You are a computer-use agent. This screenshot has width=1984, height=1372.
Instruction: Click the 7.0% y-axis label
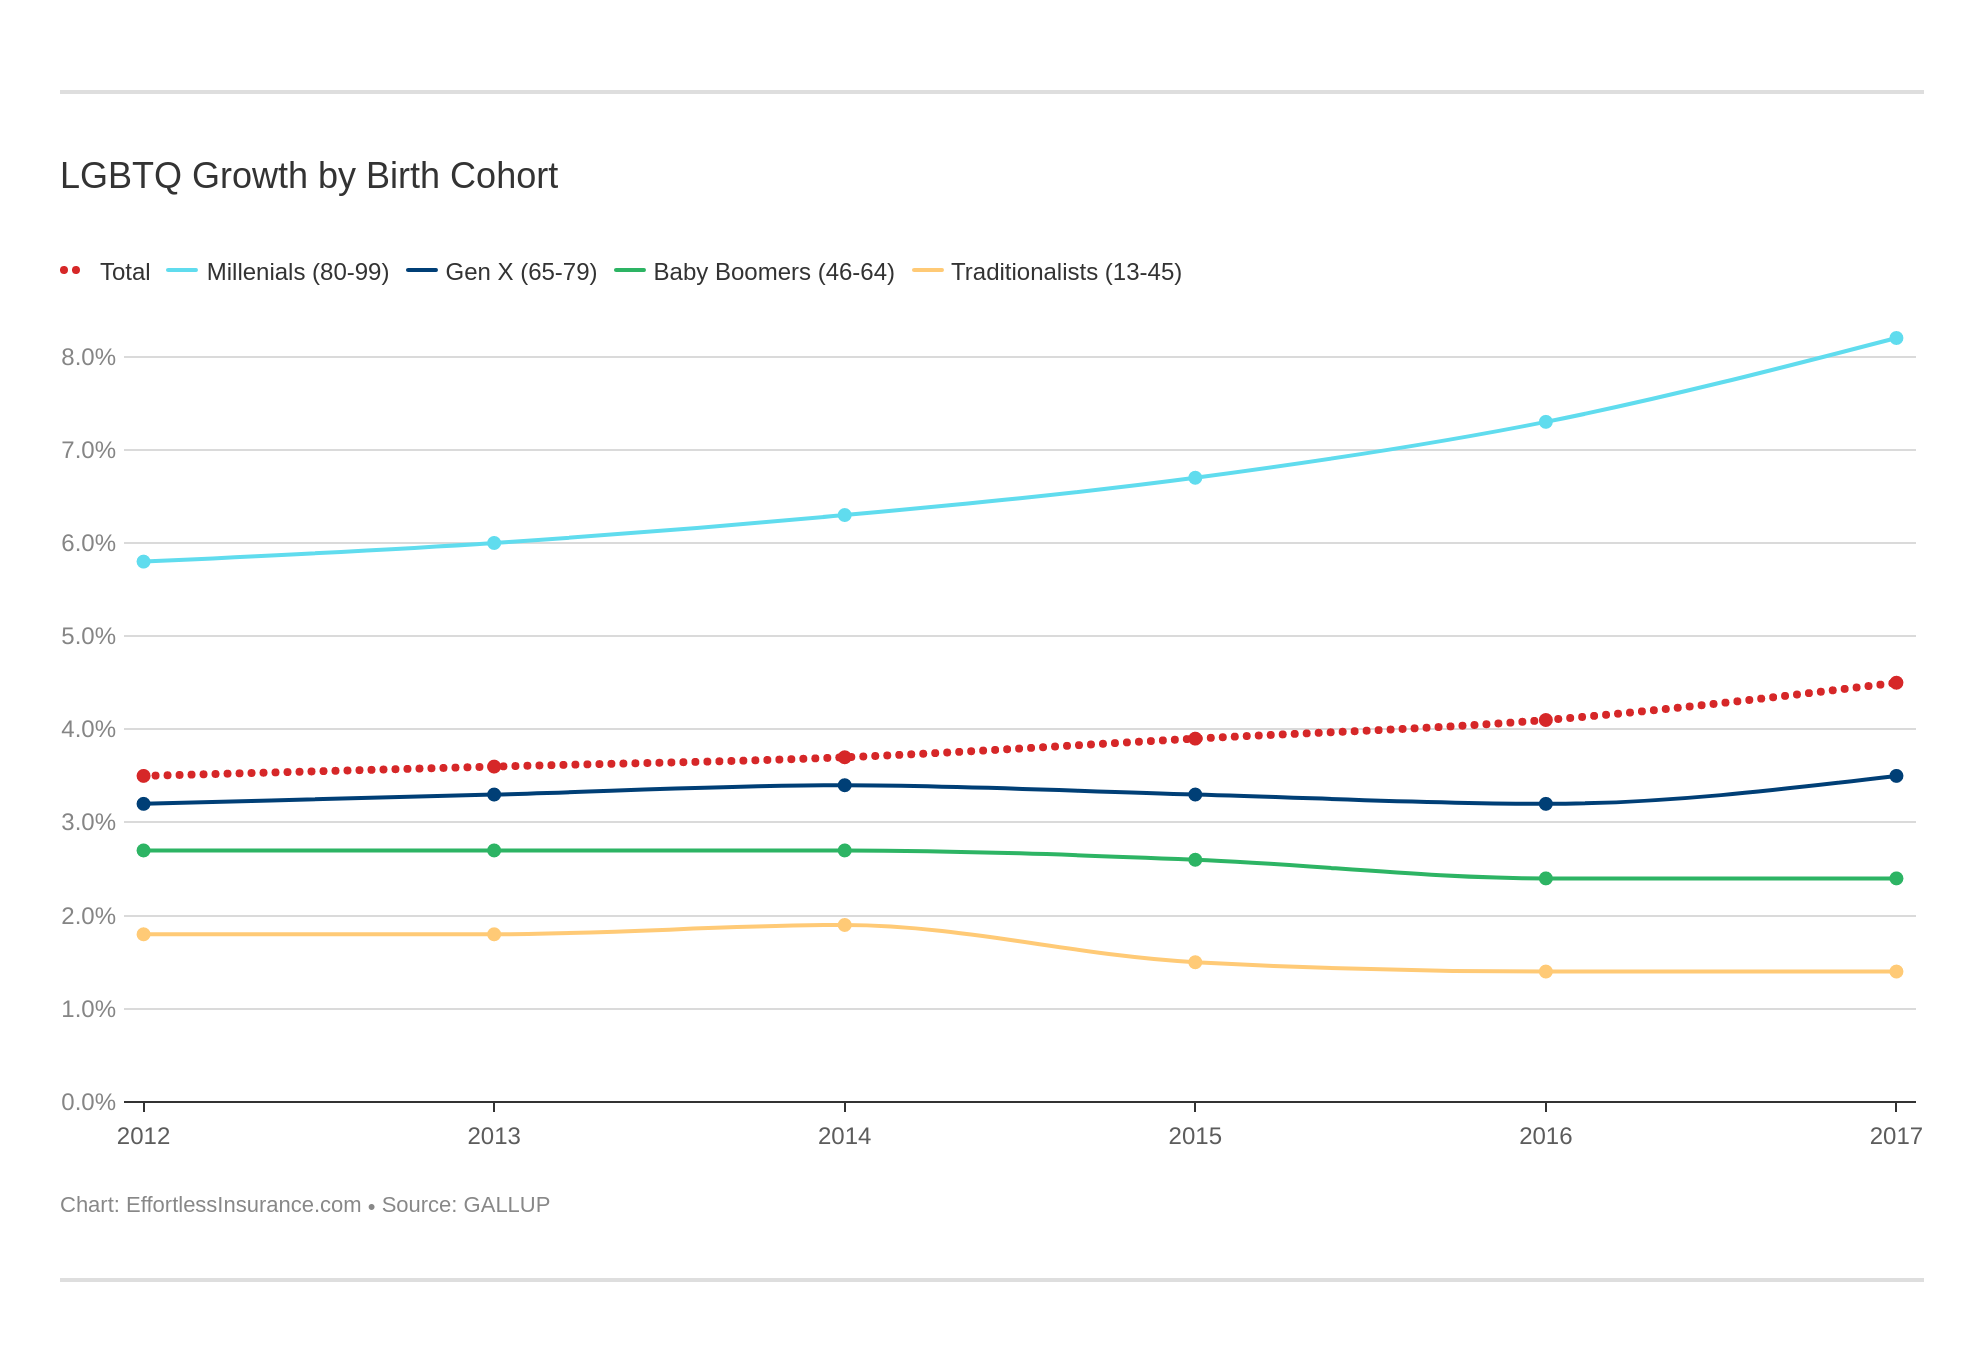(88, 450)
